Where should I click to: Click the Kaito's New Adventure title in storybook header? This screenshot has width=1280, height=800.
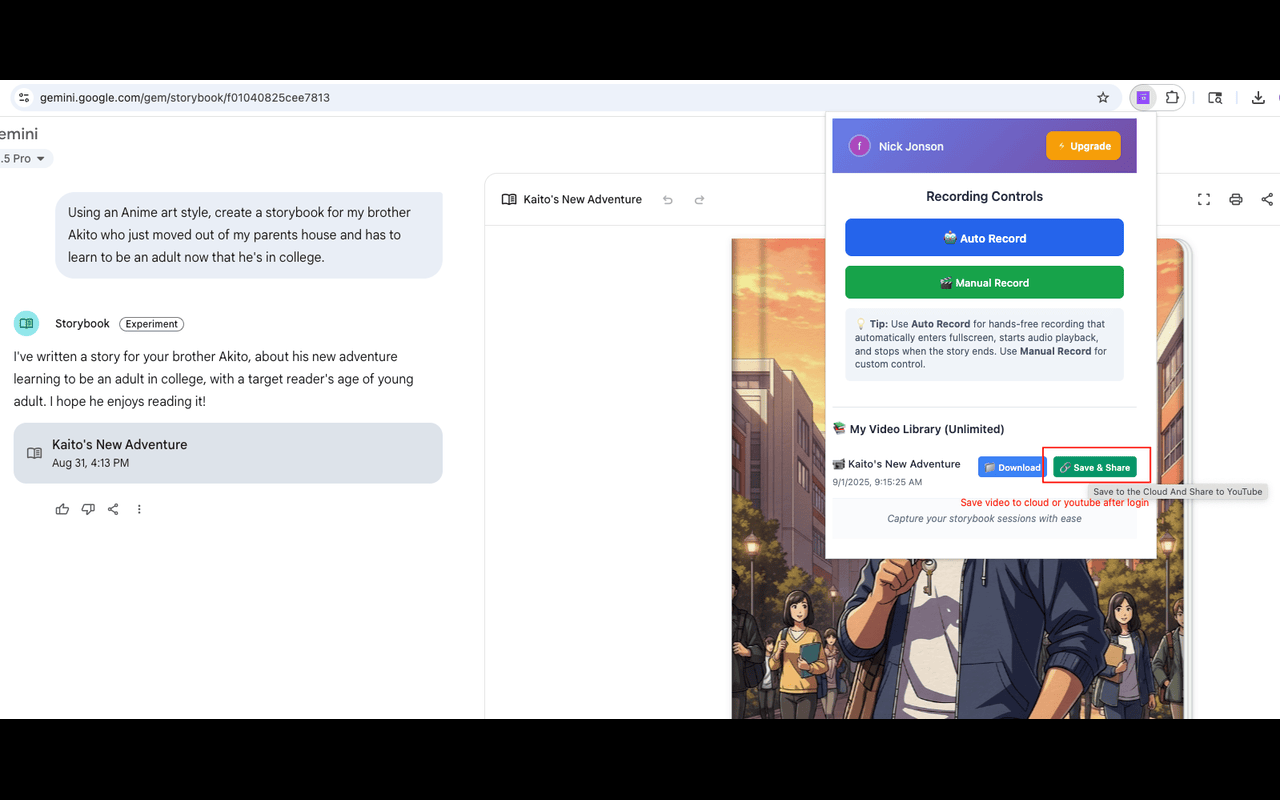(583, 200)
